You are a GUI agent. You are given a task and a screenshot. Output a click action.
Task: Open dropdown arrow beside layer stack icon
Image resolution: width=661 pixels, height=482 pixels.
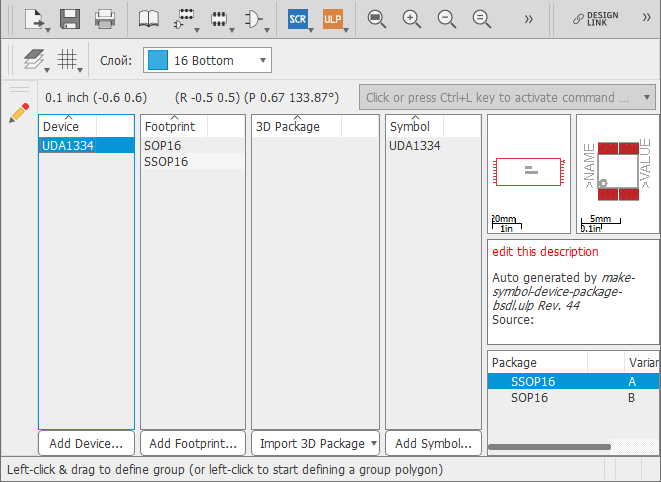pyautogui.click(x=47, y=70)
